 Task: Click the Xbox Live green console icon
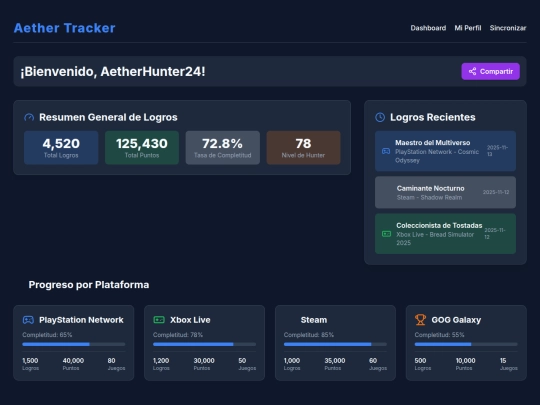[x=159, y=320]
